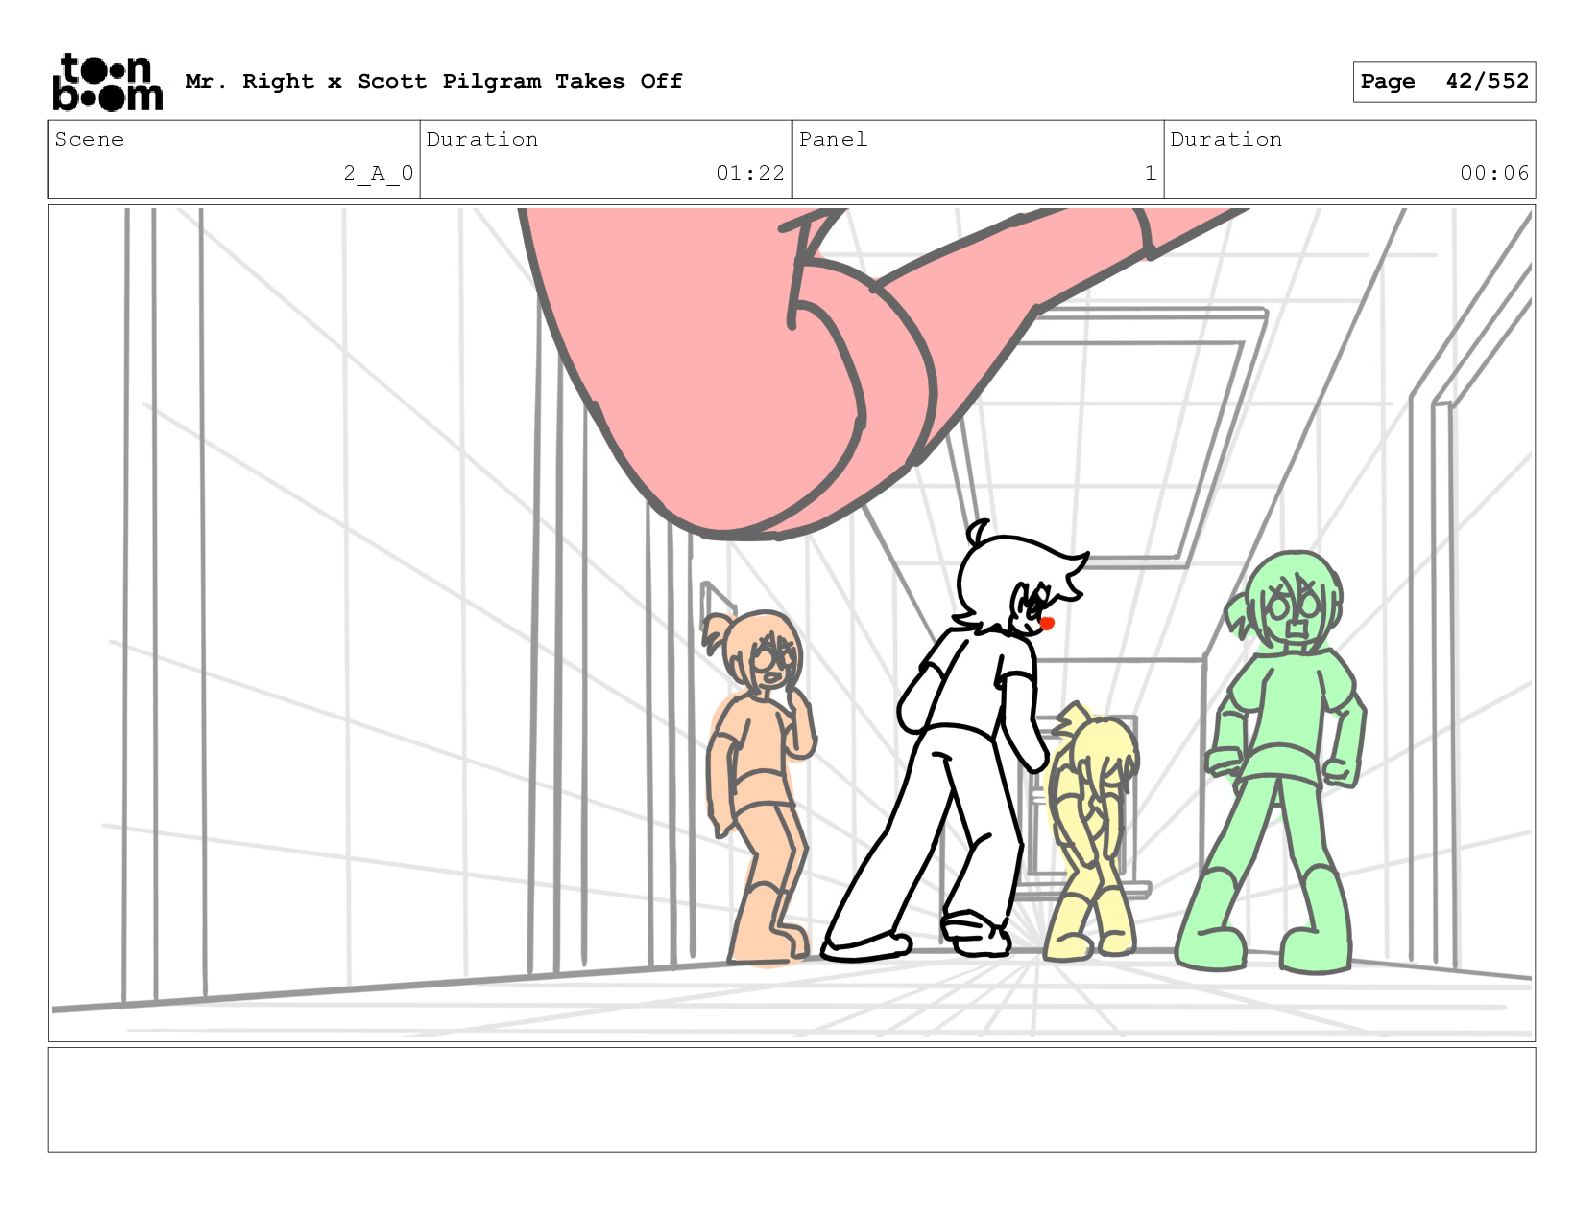
Task: Click the yellow character in the background
Action: coord(1090,830)
